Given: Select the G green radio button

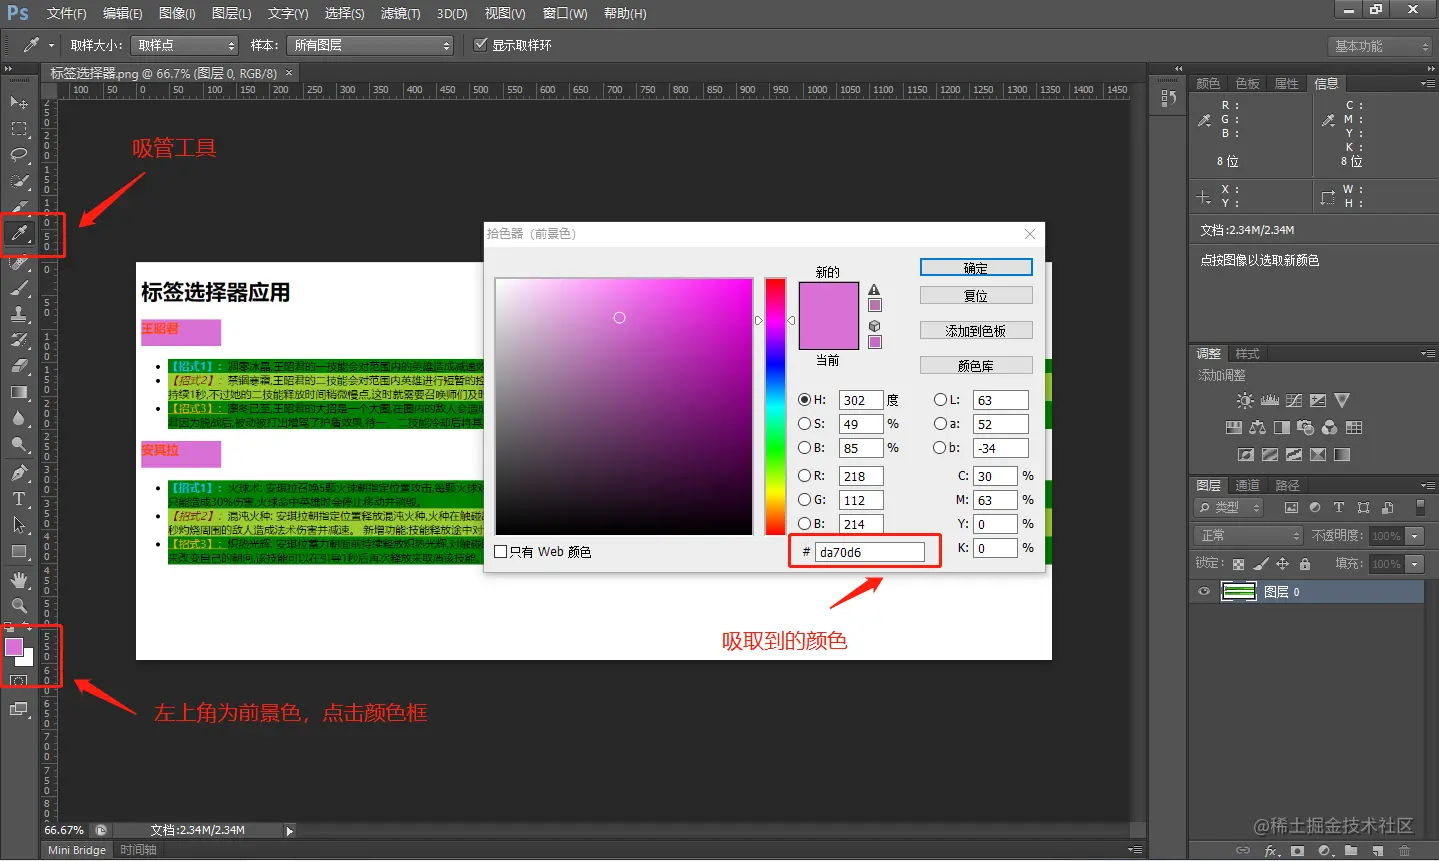Looking at the screenshot, I should [805, 499].
